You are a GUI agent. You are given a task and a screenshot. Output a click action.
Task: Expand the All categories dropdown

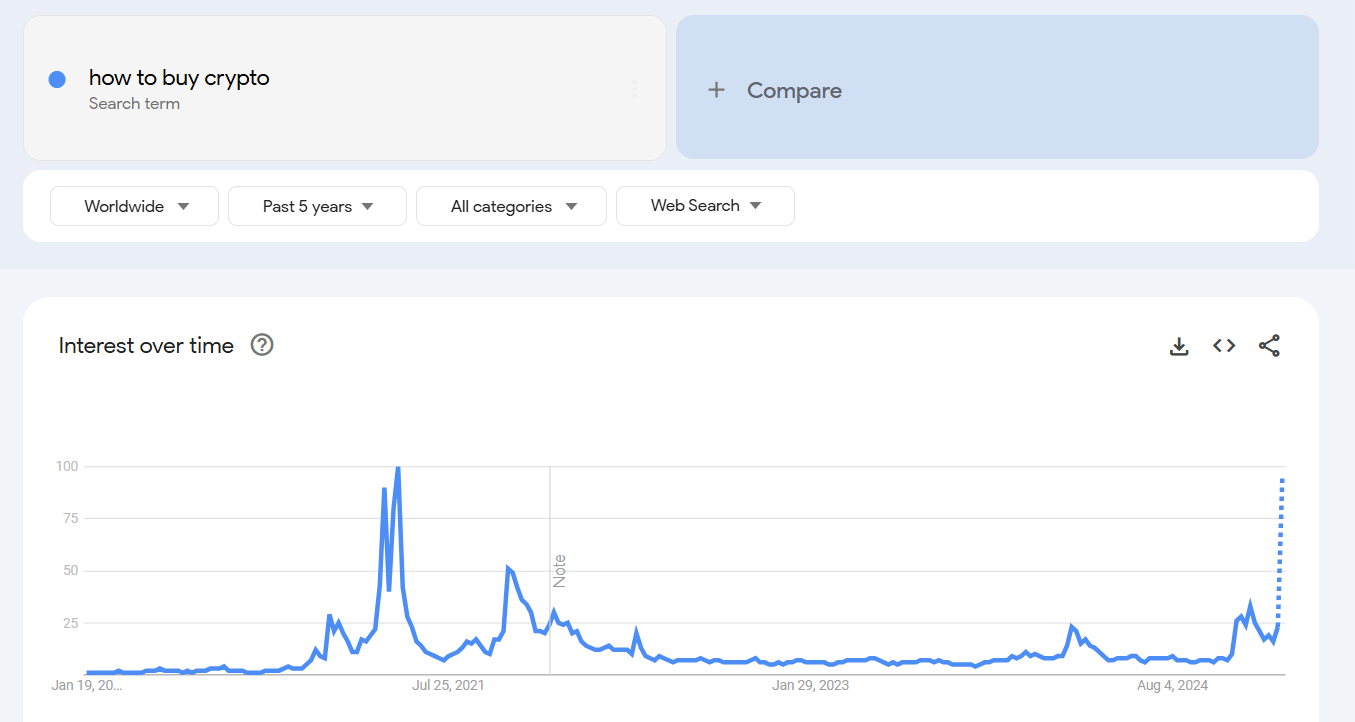click(x=511, y=206)
